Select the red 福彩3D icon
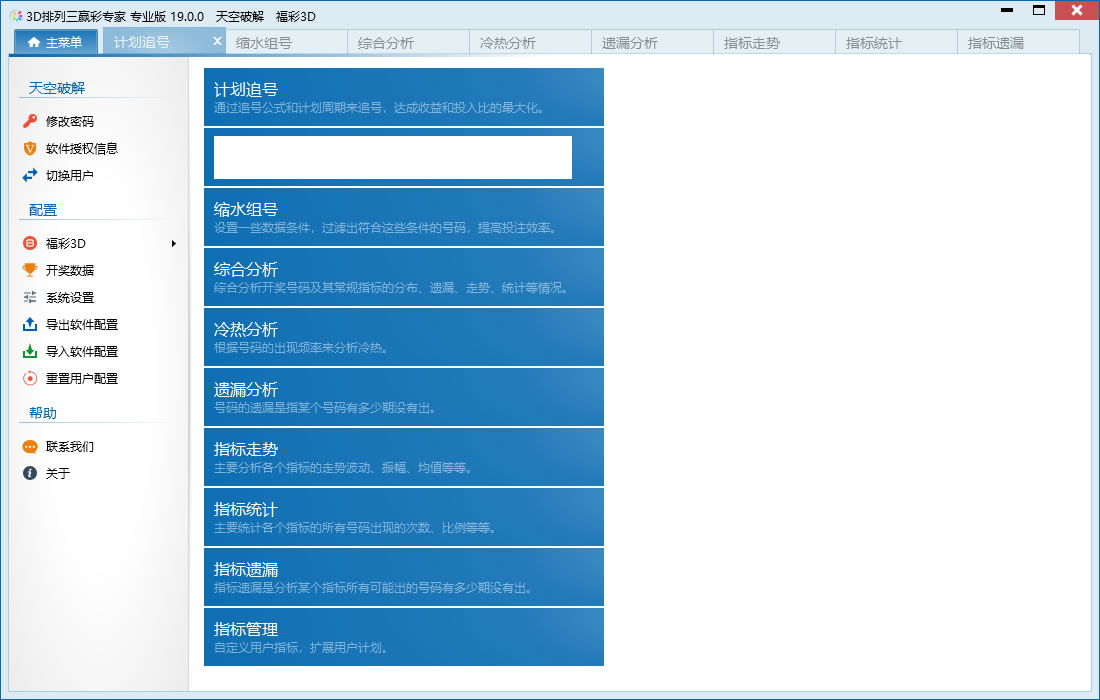The width and height of the screenshot is (1100, 700). 29,243
